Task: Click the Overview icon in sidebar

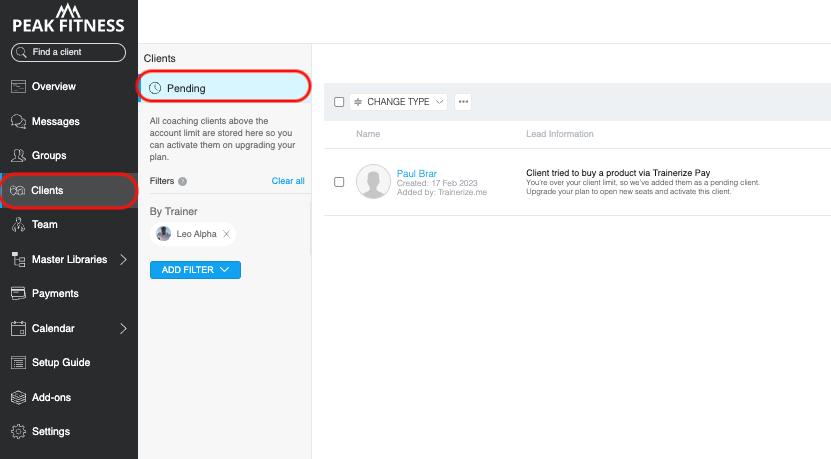Action: click(x=18, y=87)
